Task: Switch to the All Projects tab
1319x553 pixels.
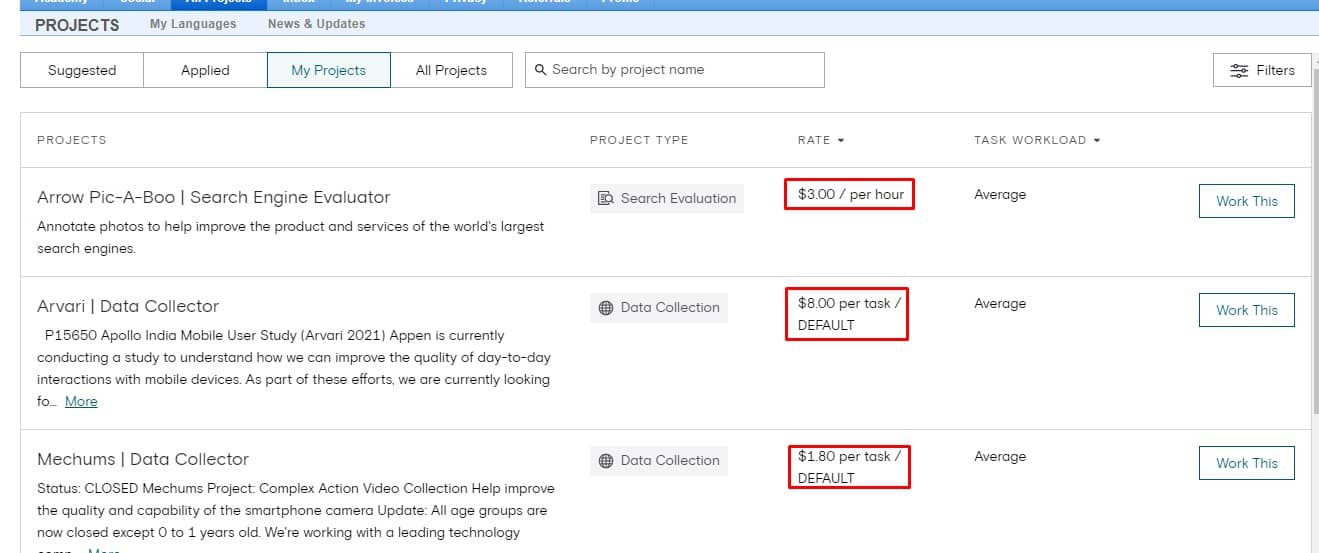Action: pyautogui.click(x=451, y=70)
